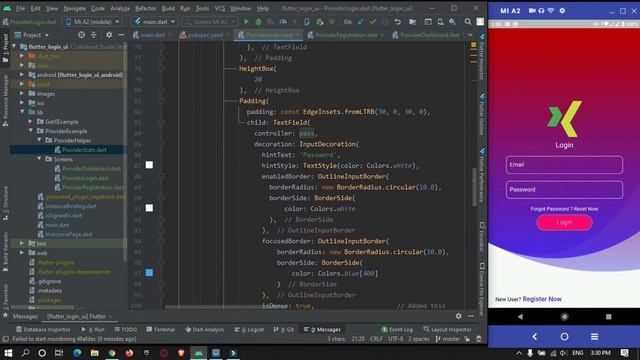
Task: Open Search Everywhere magnifier in toolbar
Action: (x=468, y=22)
